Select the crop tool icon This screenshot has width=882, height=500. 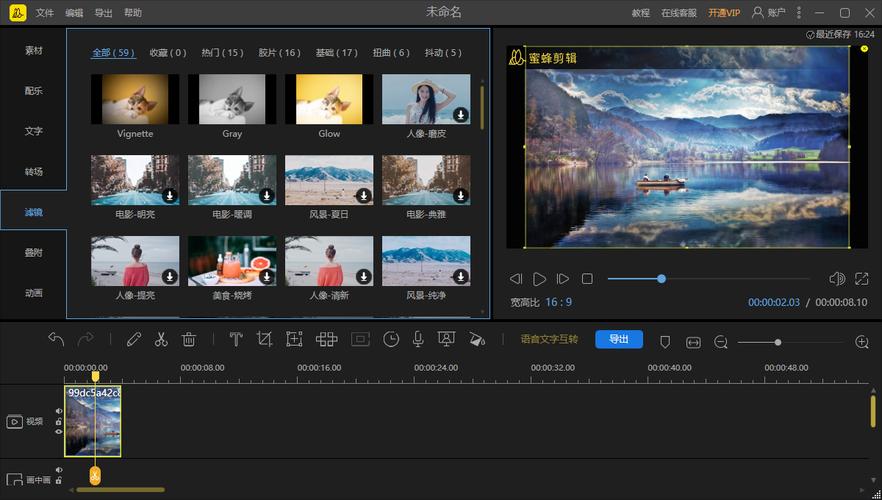[x=264, y=340]
